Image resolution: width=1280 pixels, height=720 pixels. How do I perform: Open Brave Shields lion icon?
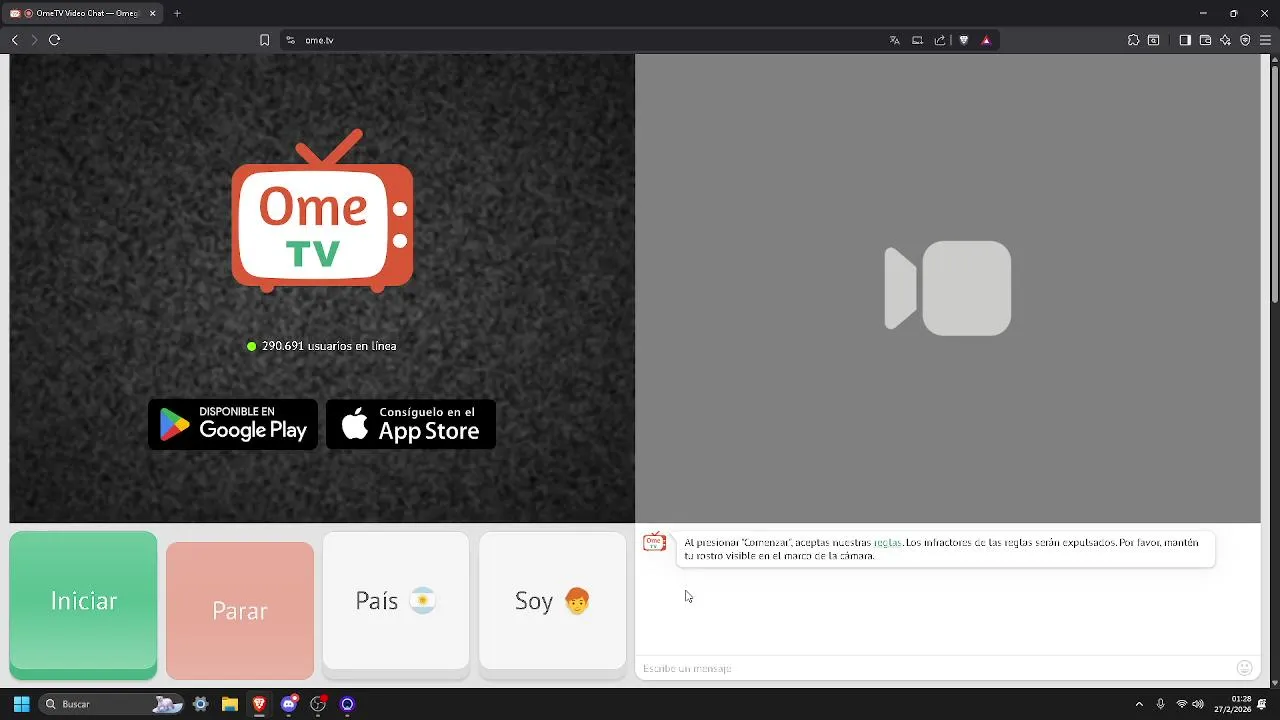(x=964, y=40)
